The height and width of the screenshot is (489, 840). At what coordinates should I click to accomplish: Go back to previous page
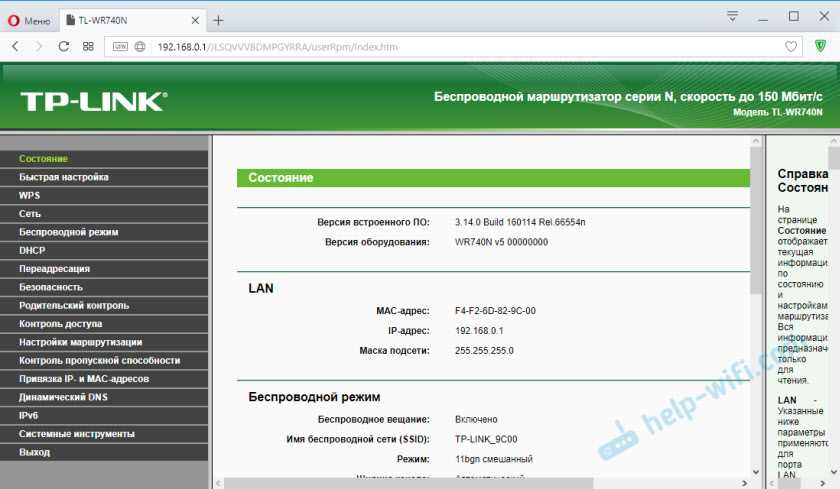(x=15, y=47)
